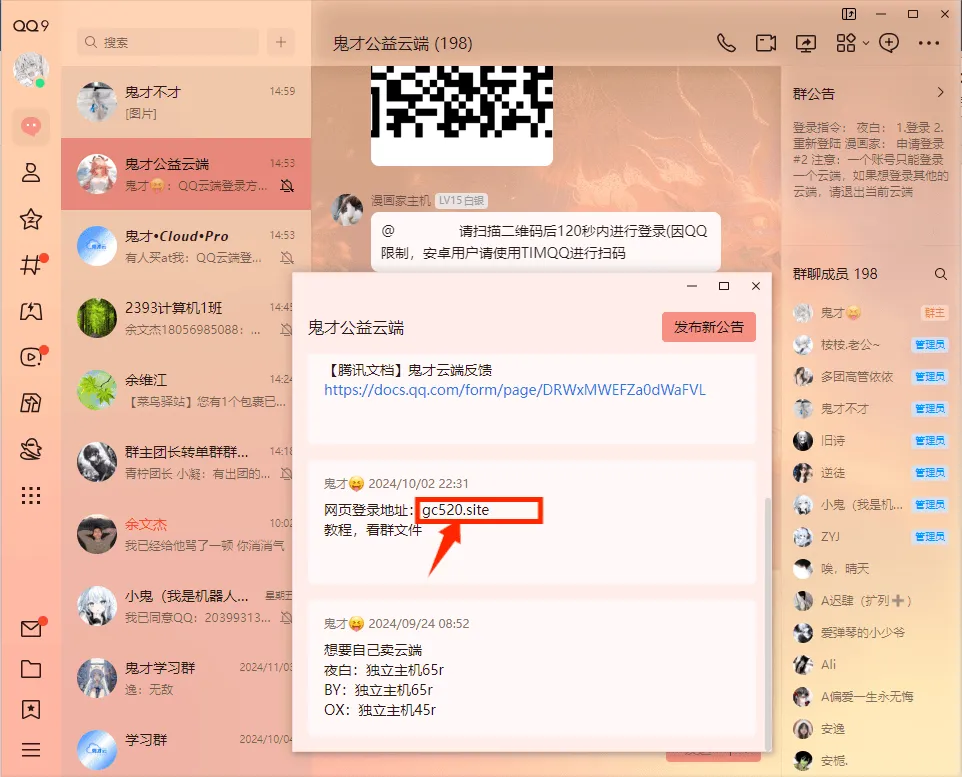Open more options via ellipsis in chat header
The width and height of the screenshot is (962, 777).
(928, 43)
